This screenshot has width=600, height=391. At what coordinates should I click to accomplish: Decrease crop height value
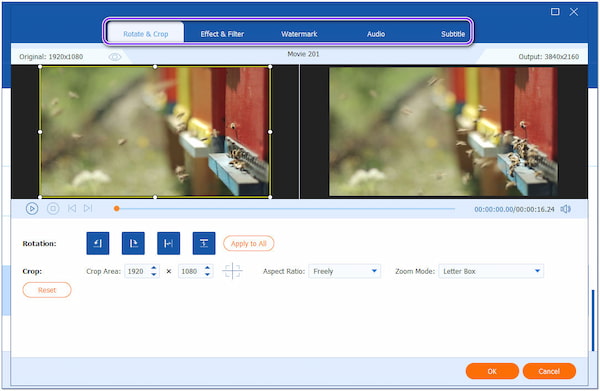[207, 274]
